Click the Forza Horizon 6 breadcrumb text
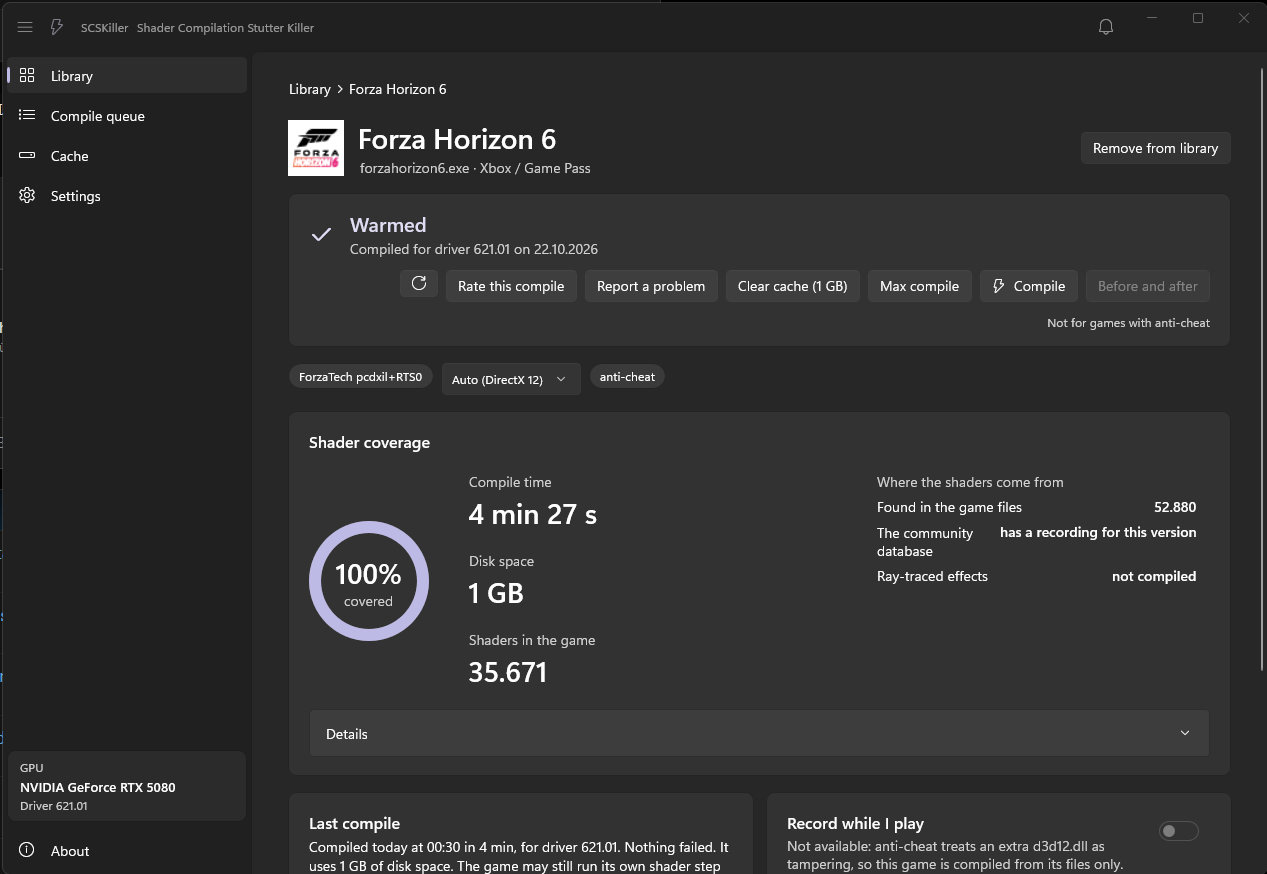1267x874 pixels. click(398, 89)
